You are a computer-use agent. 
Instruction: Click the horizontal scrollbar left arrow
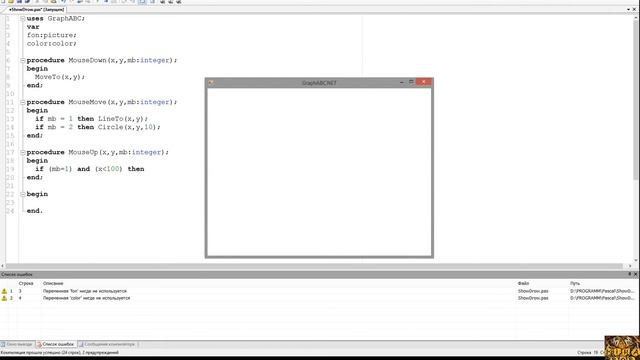3,266
